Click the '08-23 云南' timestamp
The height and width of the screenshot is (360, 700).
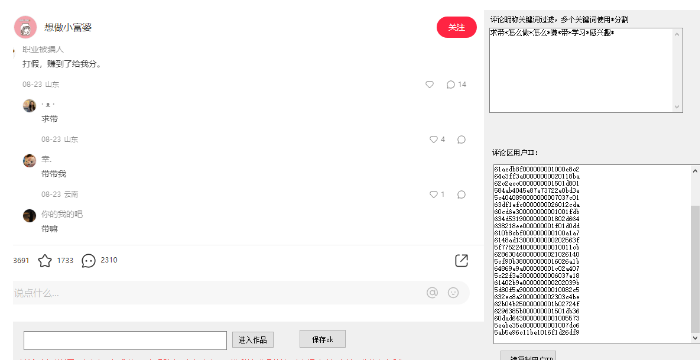60,194
